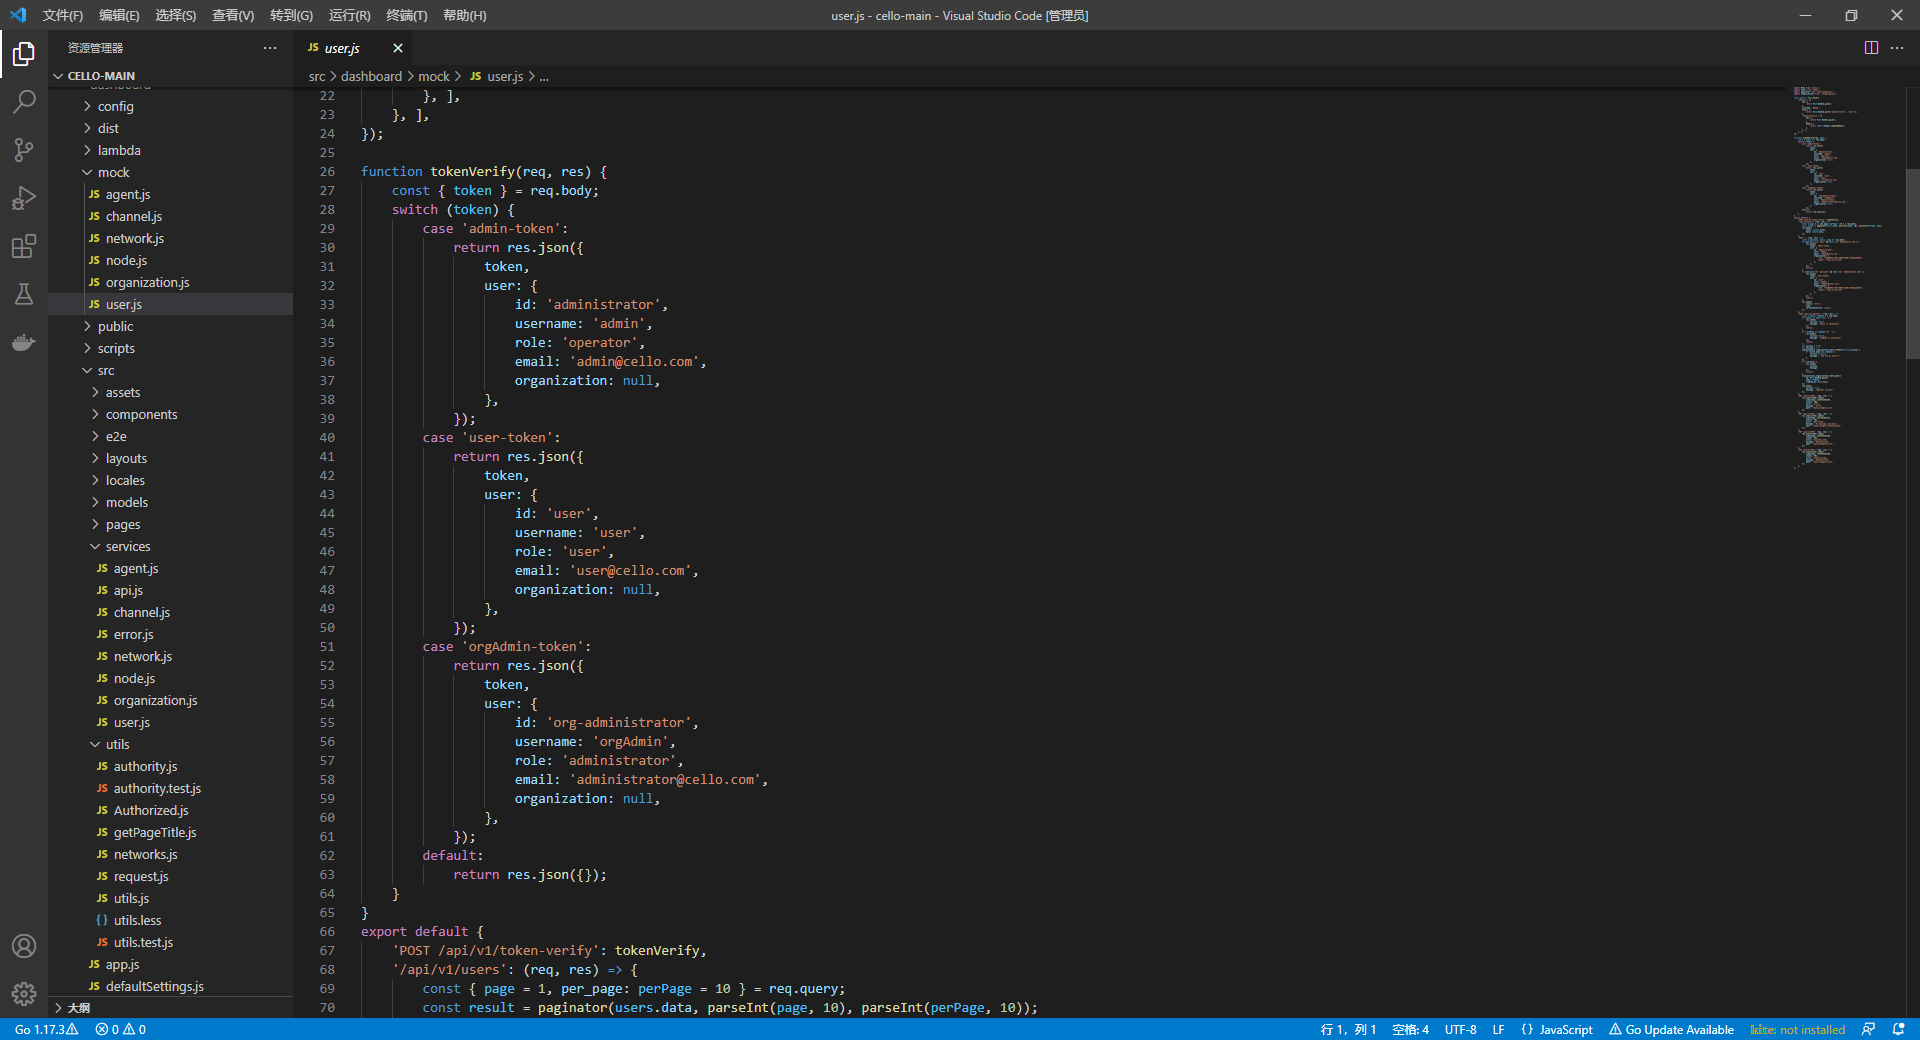Collapse the services folder
The height and width of the screenshot is (1040, 1920).
coord(170,546)
